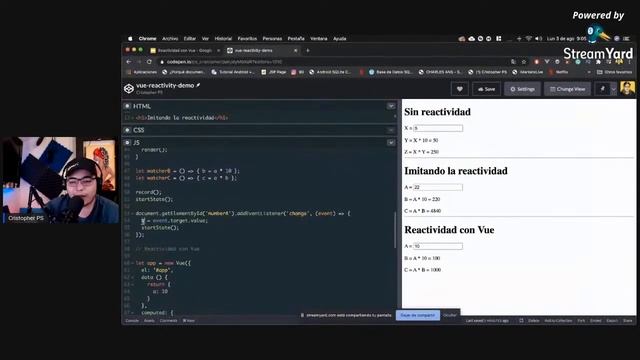This screenshot has width=640, height=360.
Task: Open Console panel in footer
Action: click(x=132, y=321)
